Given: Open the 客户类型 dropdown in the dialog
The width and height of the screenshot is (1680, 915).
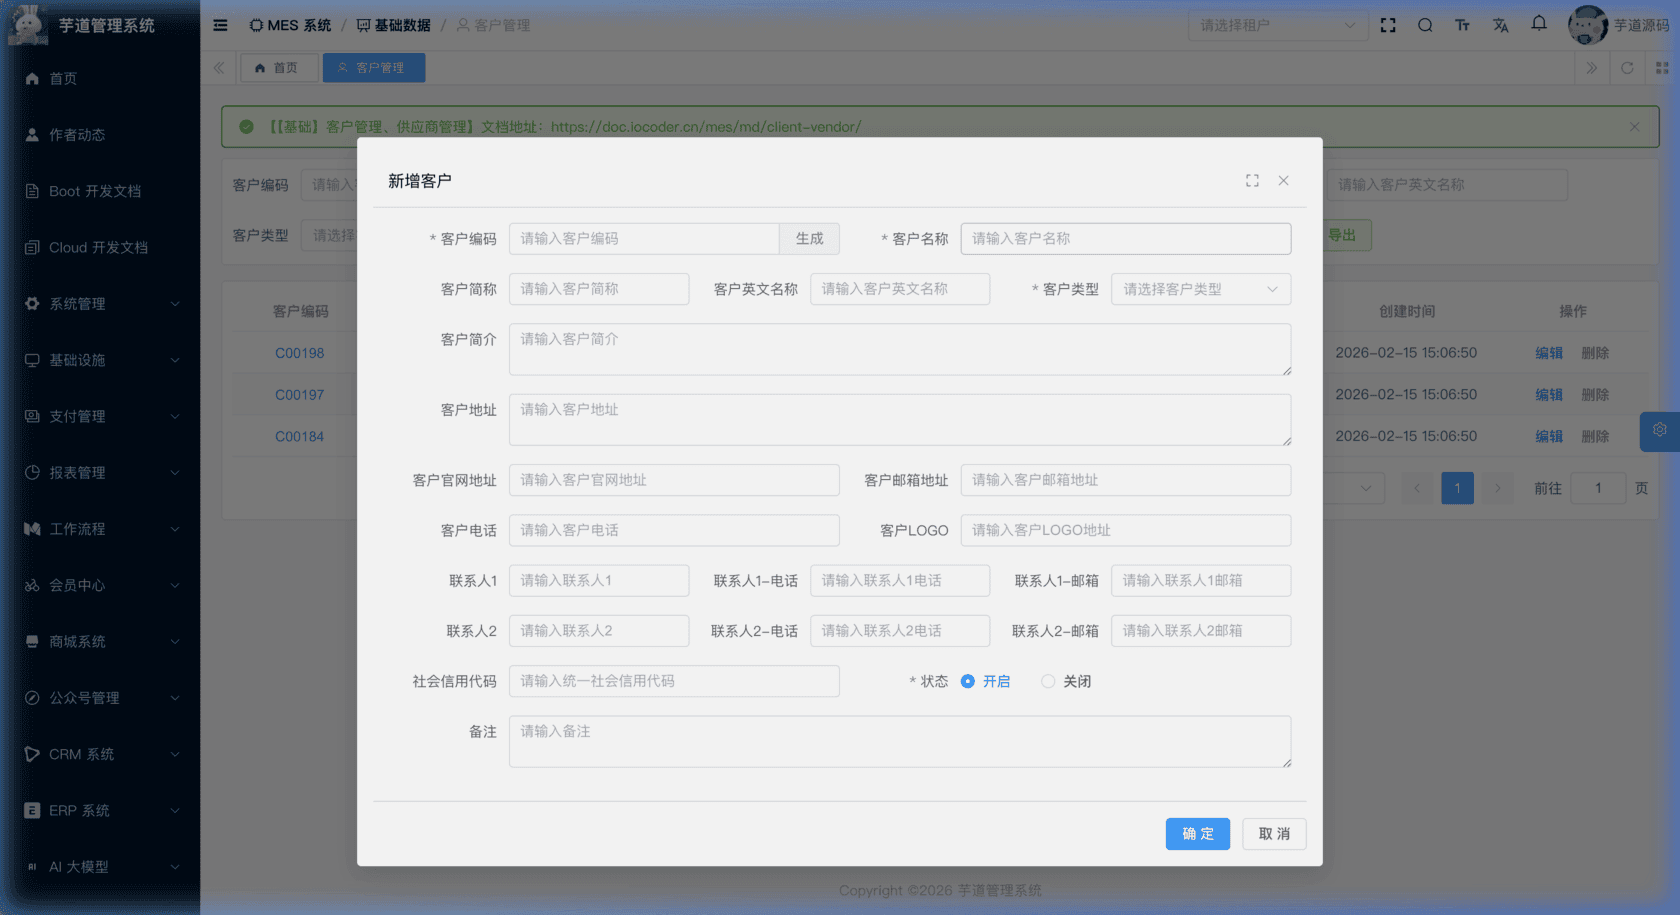Looking at the screenshot, I should click(x=1200, y=289).
